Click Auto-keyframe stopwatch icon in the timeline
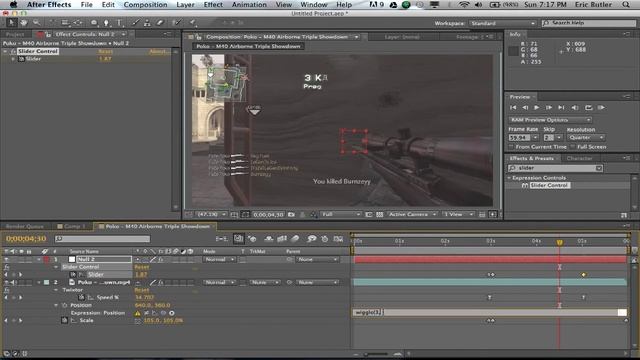Screen dimensions: 640x360 pyautogui.click(x=324, y=239)
